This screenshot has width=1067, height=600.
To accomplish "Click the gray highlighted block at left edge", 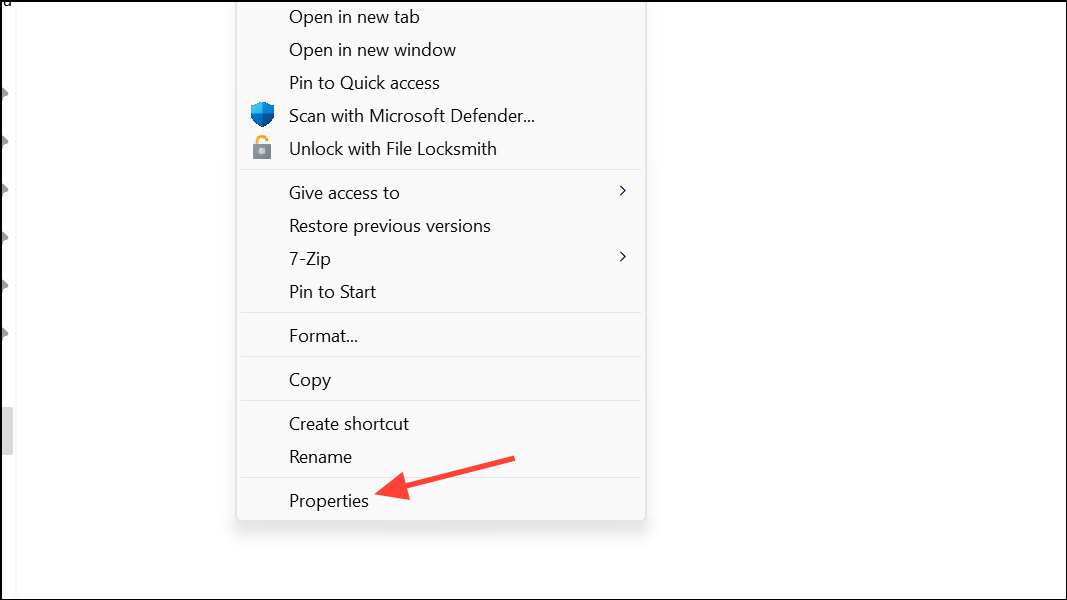I will tap(6, 430).
